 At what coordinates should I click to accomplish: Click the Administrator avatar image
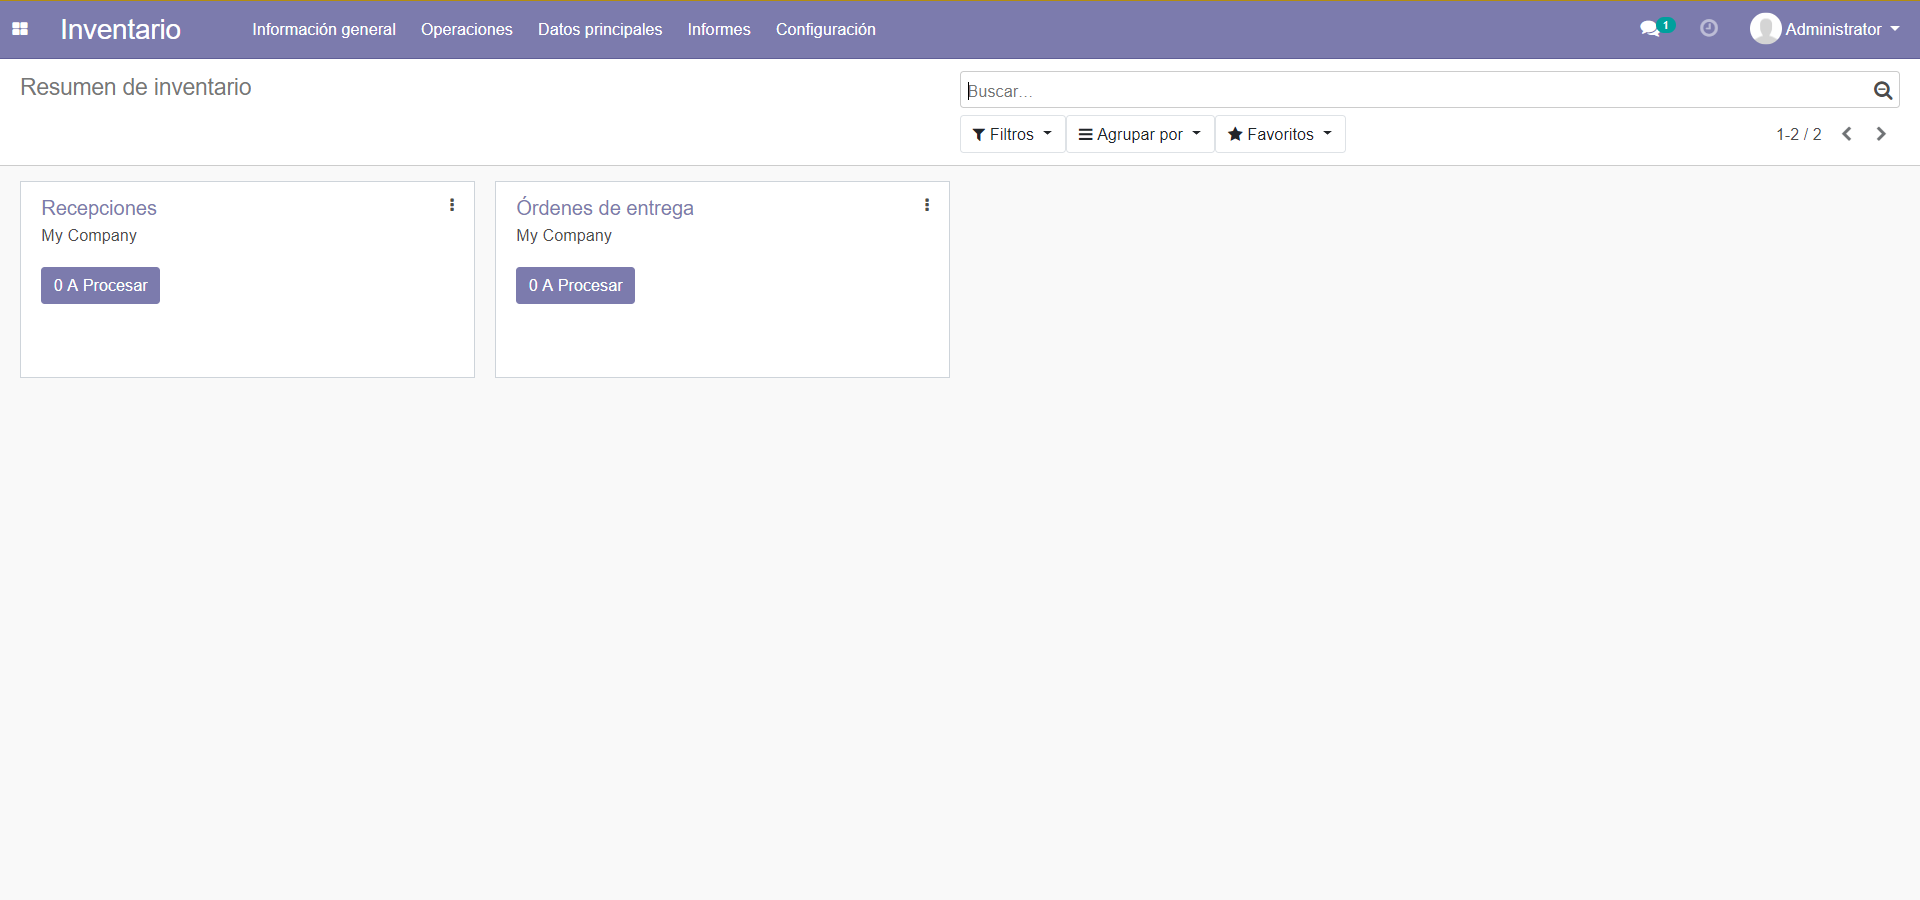tap(1765, 29)
